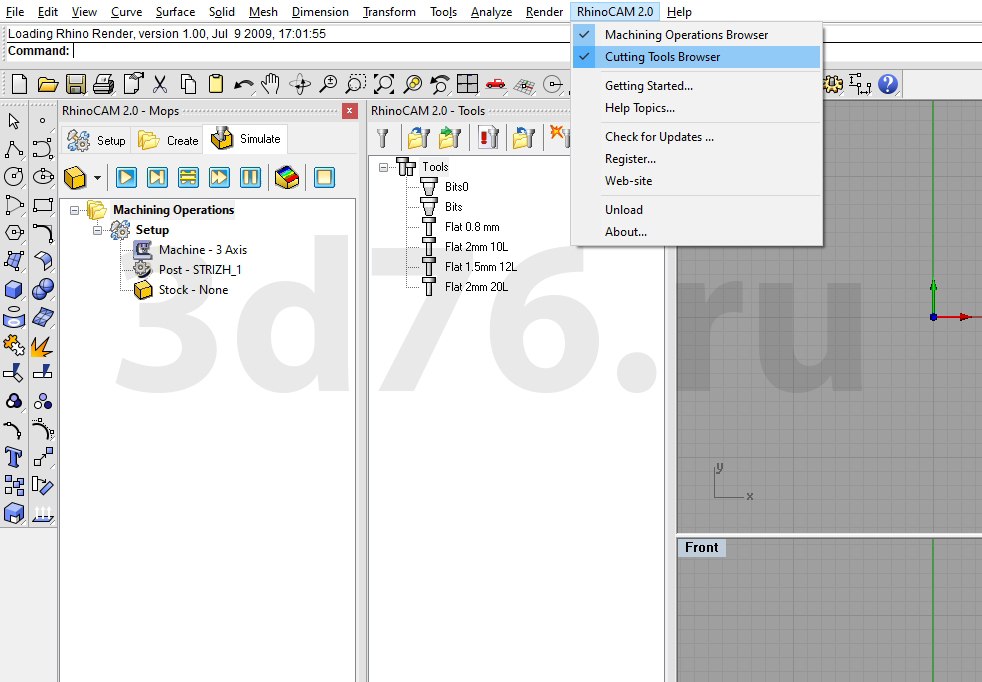
Task: Click the red car icon in the toolbar
Action: click(495, 84)
